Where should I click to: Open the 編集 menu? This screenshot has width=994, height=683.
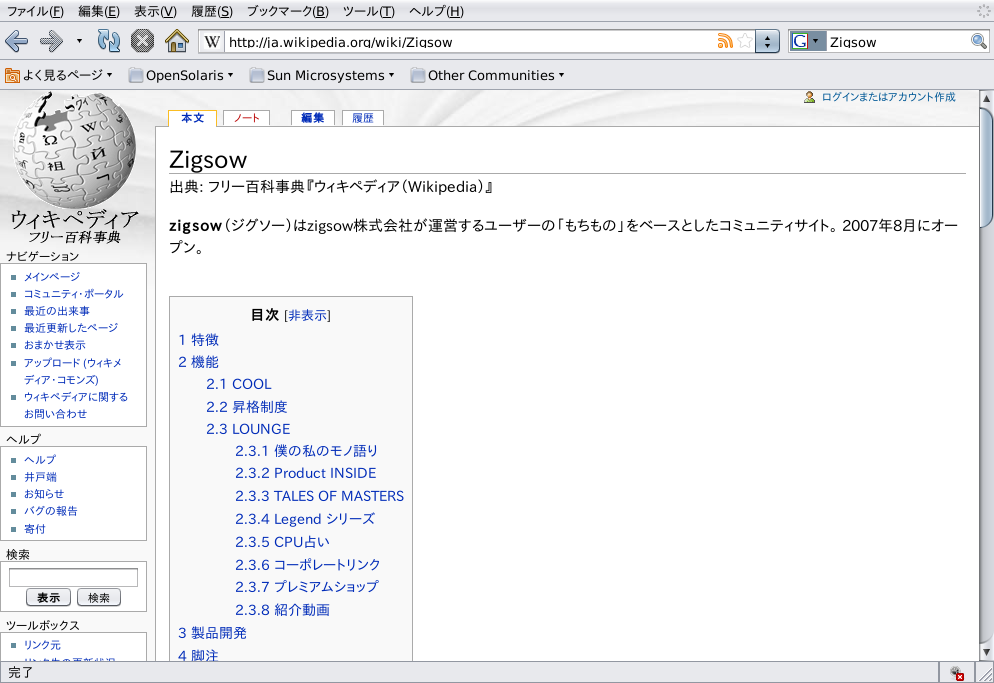(x=99, y=11)
